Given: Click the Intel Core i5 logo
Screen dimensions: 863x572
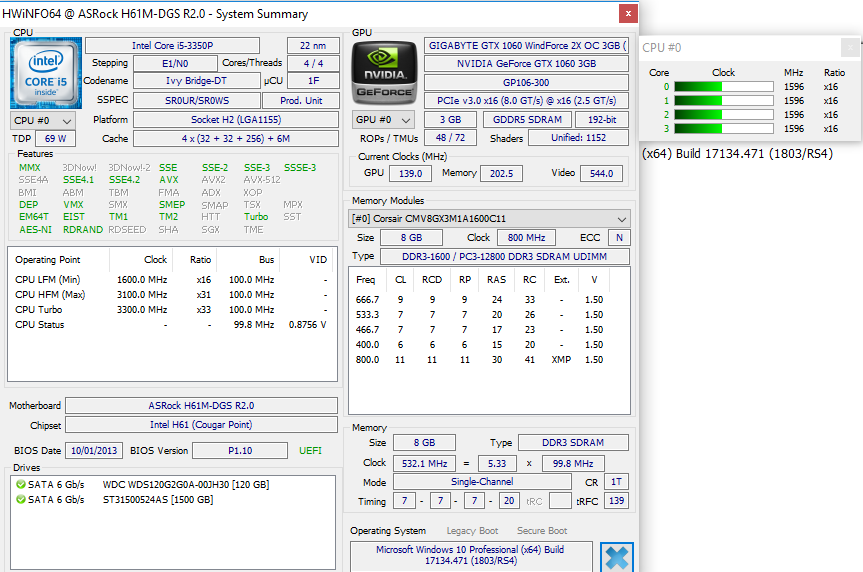Looking at the screenshot, I should click(x=46, y=73).
